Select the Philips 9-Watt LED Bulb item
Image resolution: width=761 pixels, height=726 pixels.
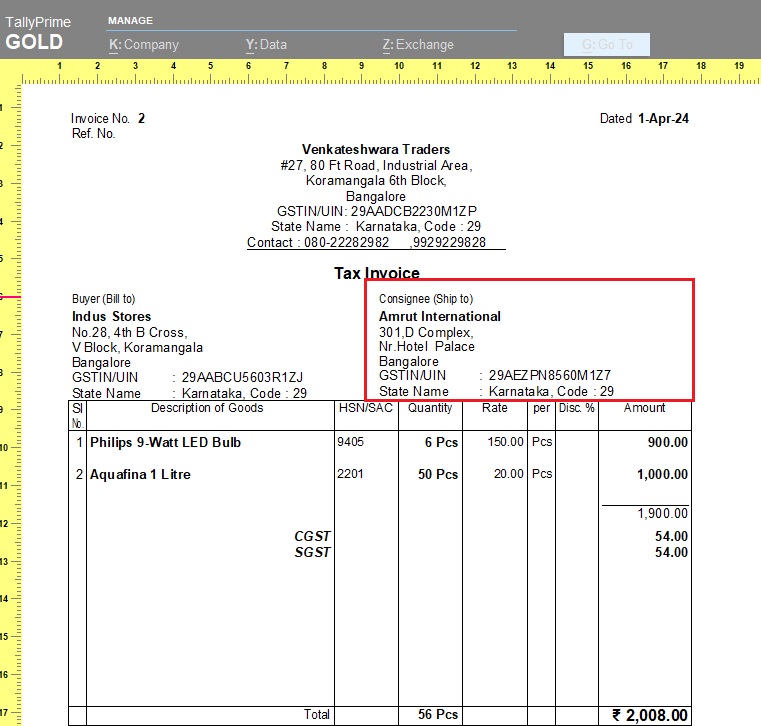click(x=165, y=442)
